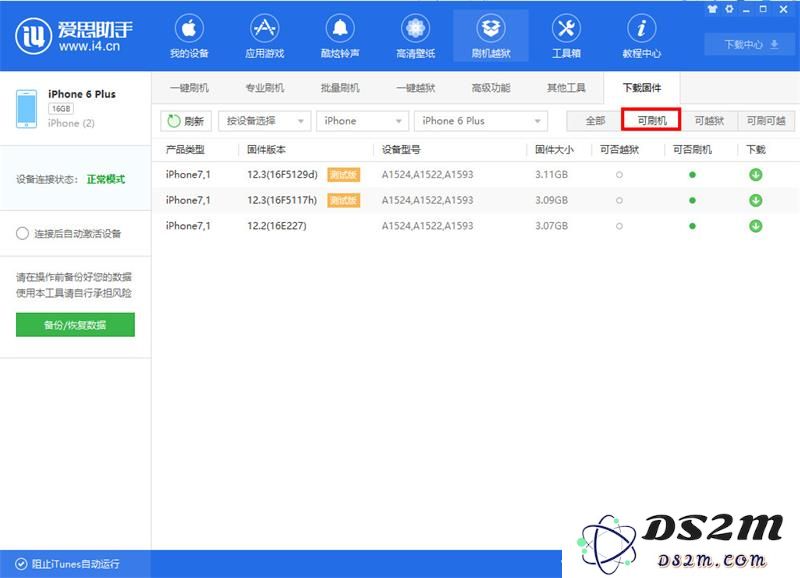
Task: Click 3.11GB firmware size cell
Action: tap(551, 174)
